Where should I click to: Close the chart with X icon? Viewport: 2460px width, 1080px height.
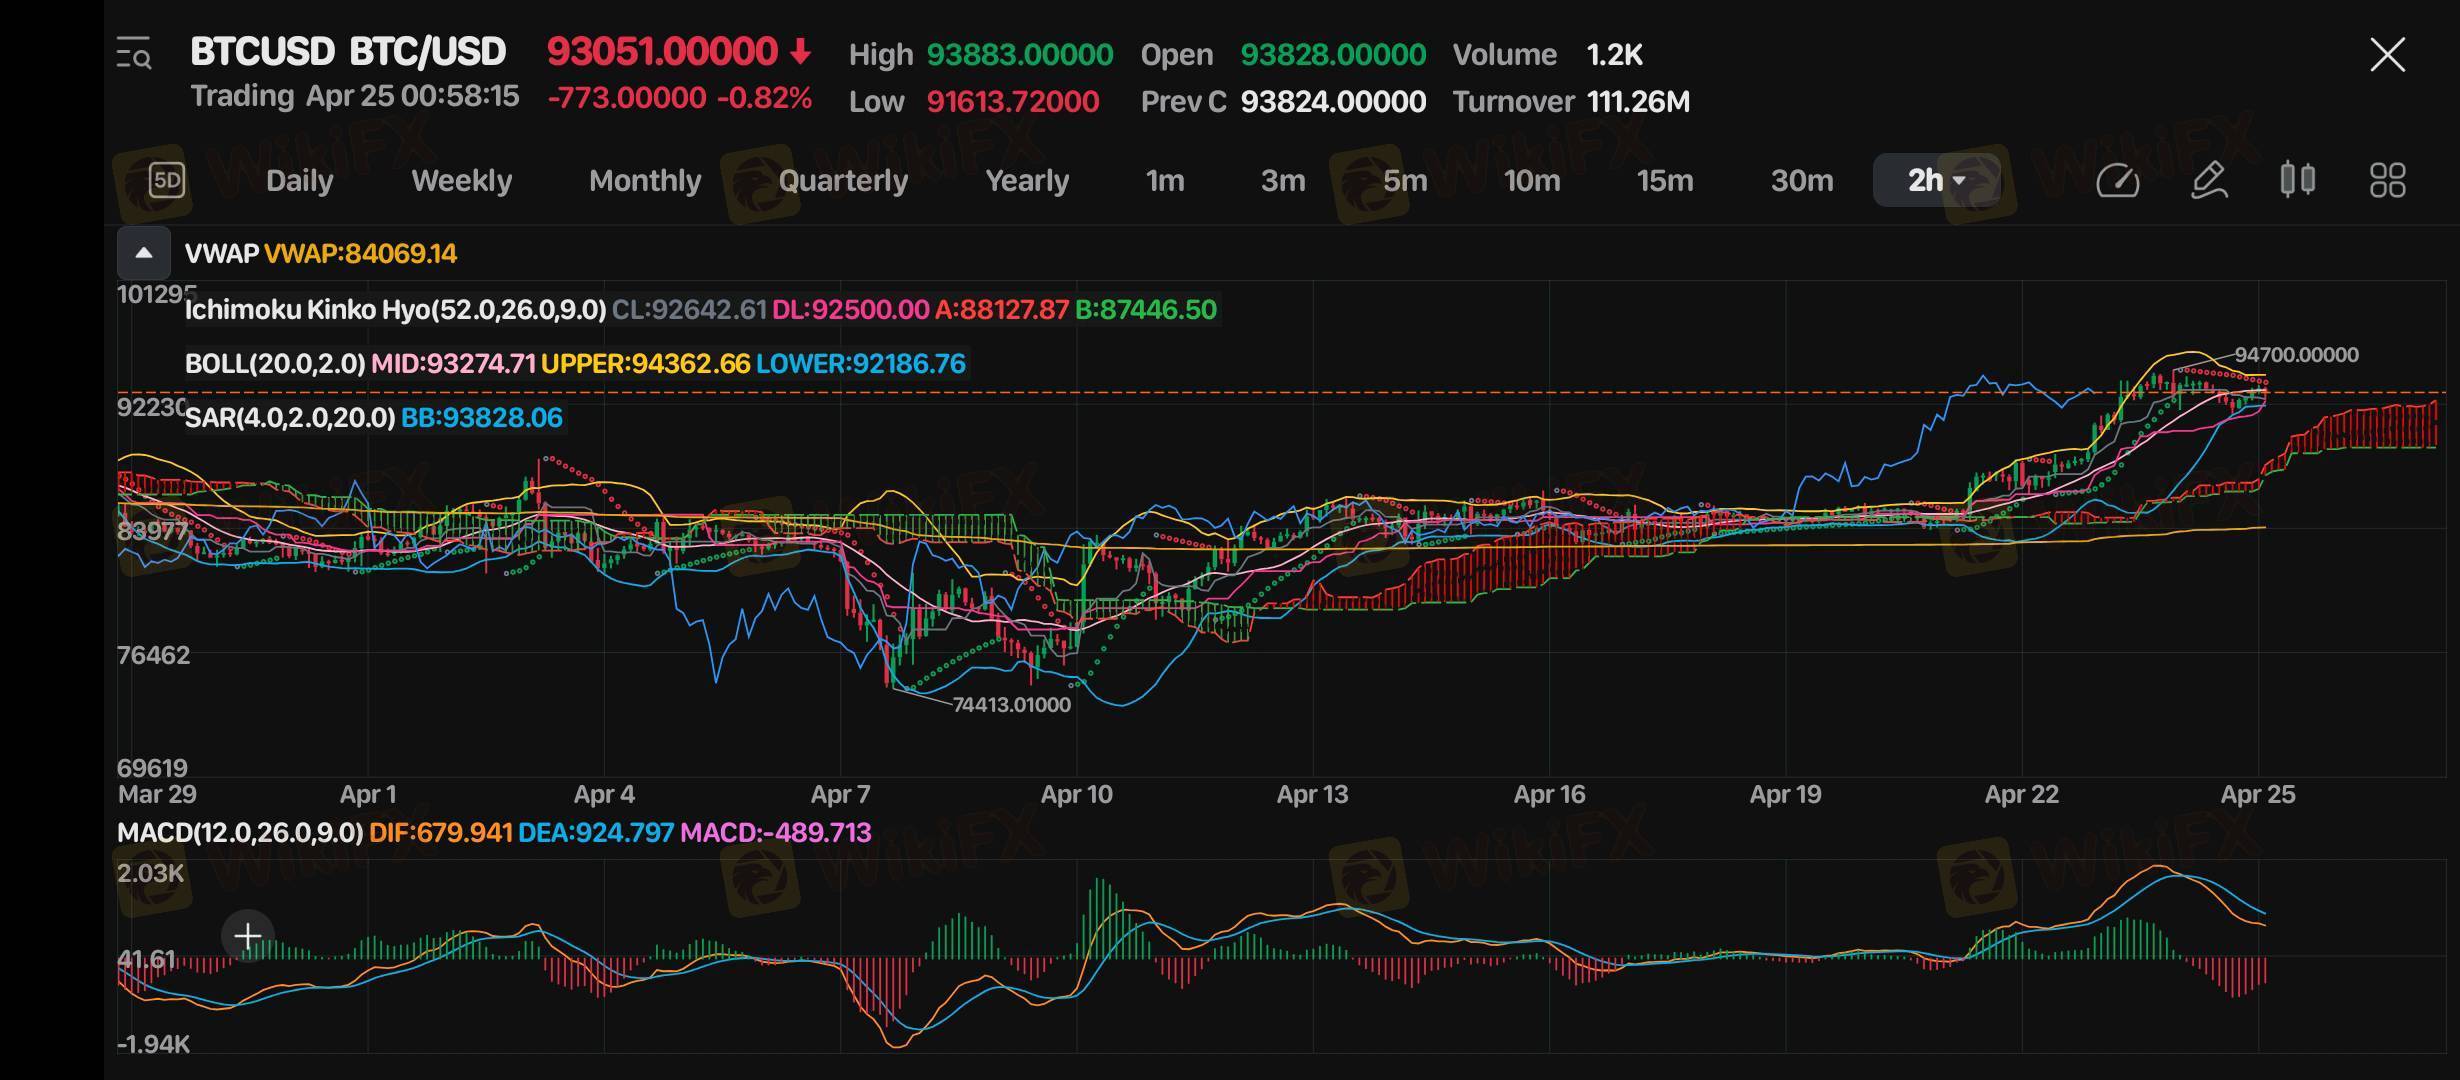pos(2387,54)
